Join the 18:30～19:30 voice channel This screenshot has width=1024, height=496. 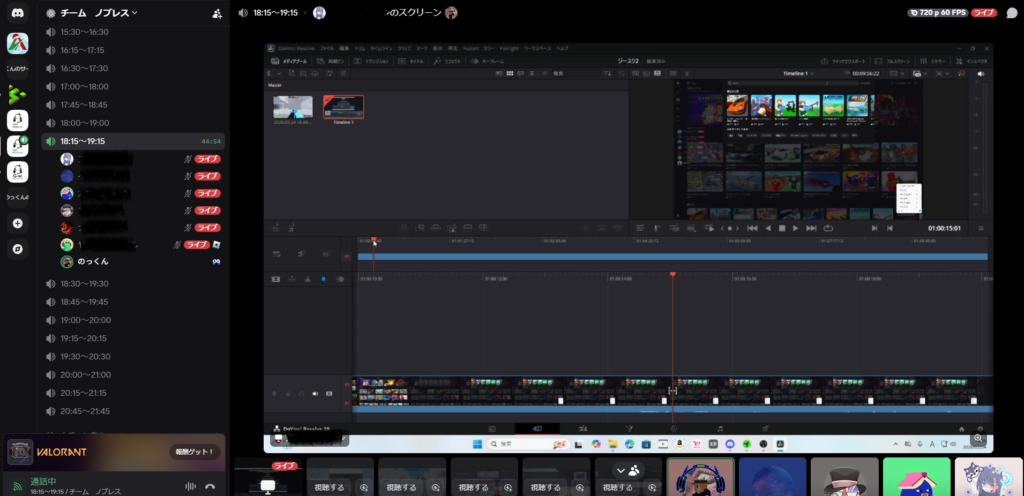pos(85,283)
